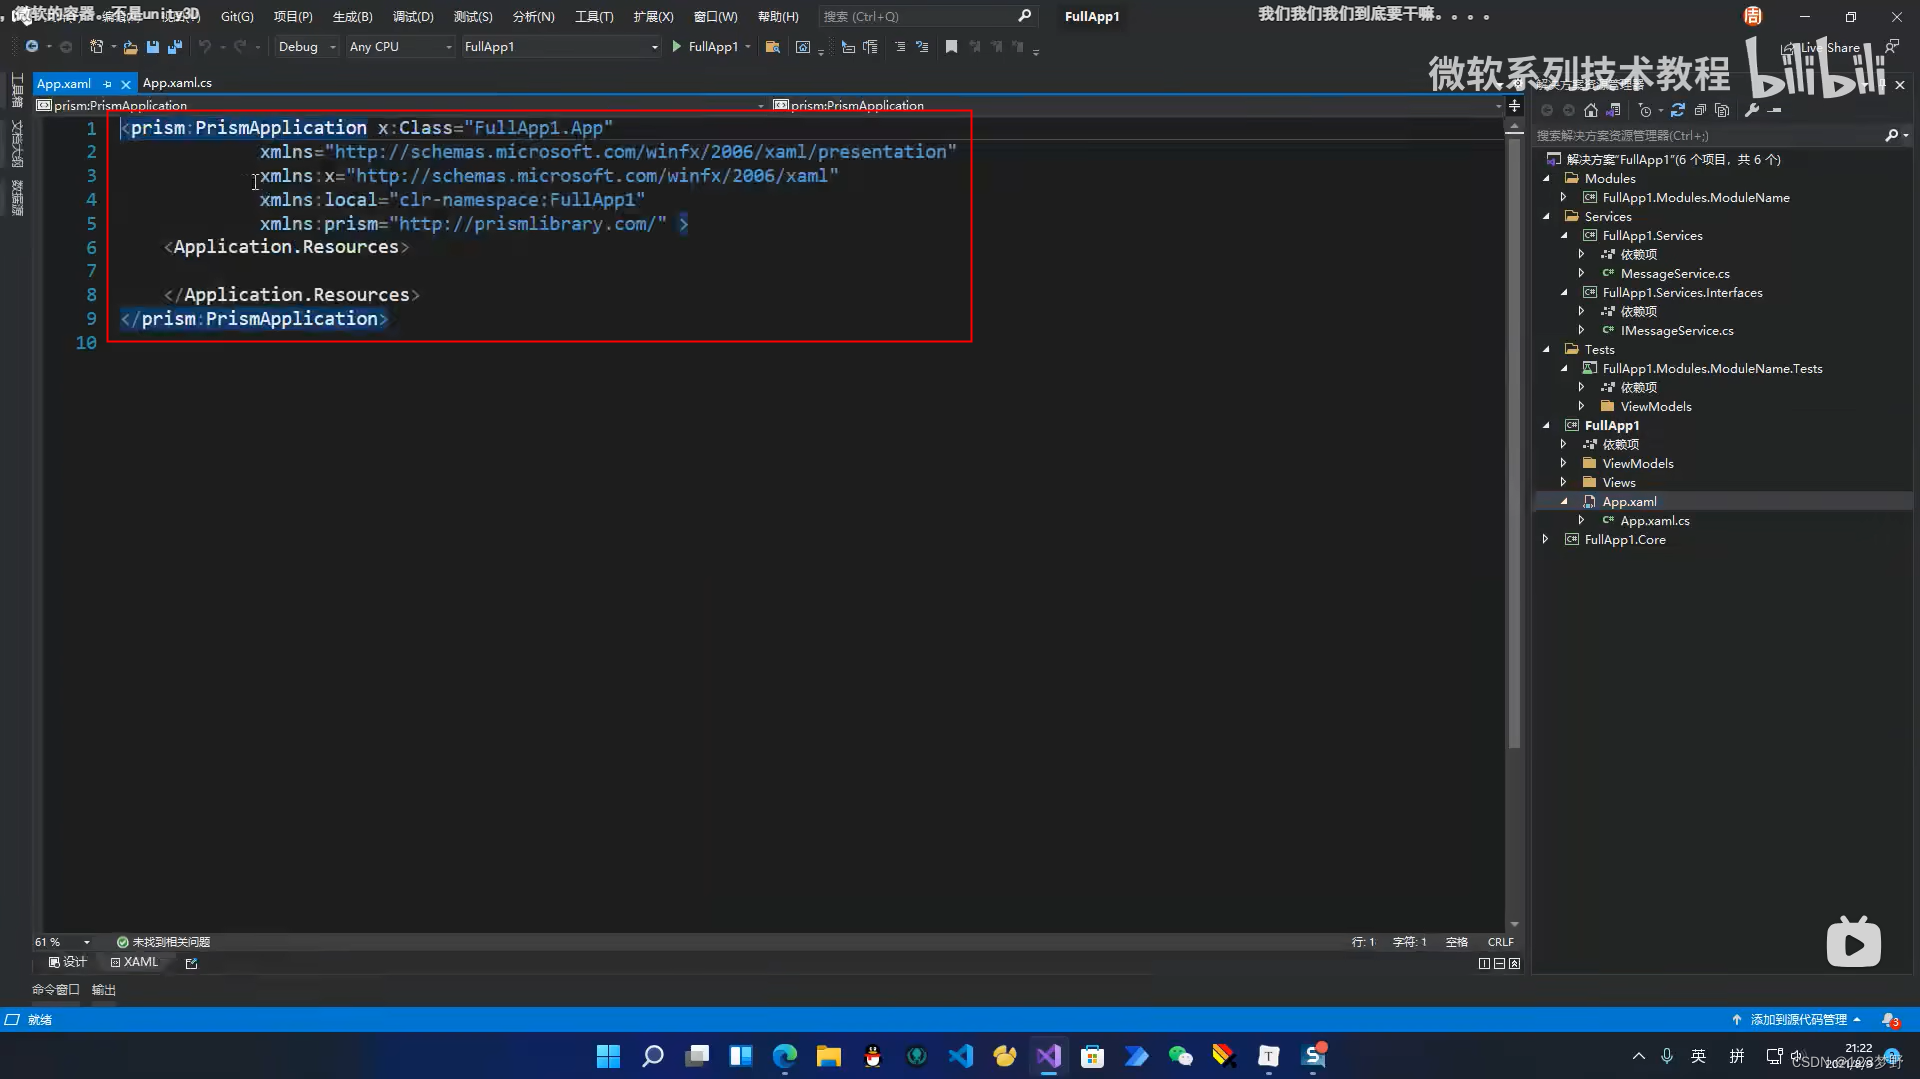Open the 项目(P) menu
Image resolution: width=1920 pixels, height=1079 pixels.
(x=293, y=17)
